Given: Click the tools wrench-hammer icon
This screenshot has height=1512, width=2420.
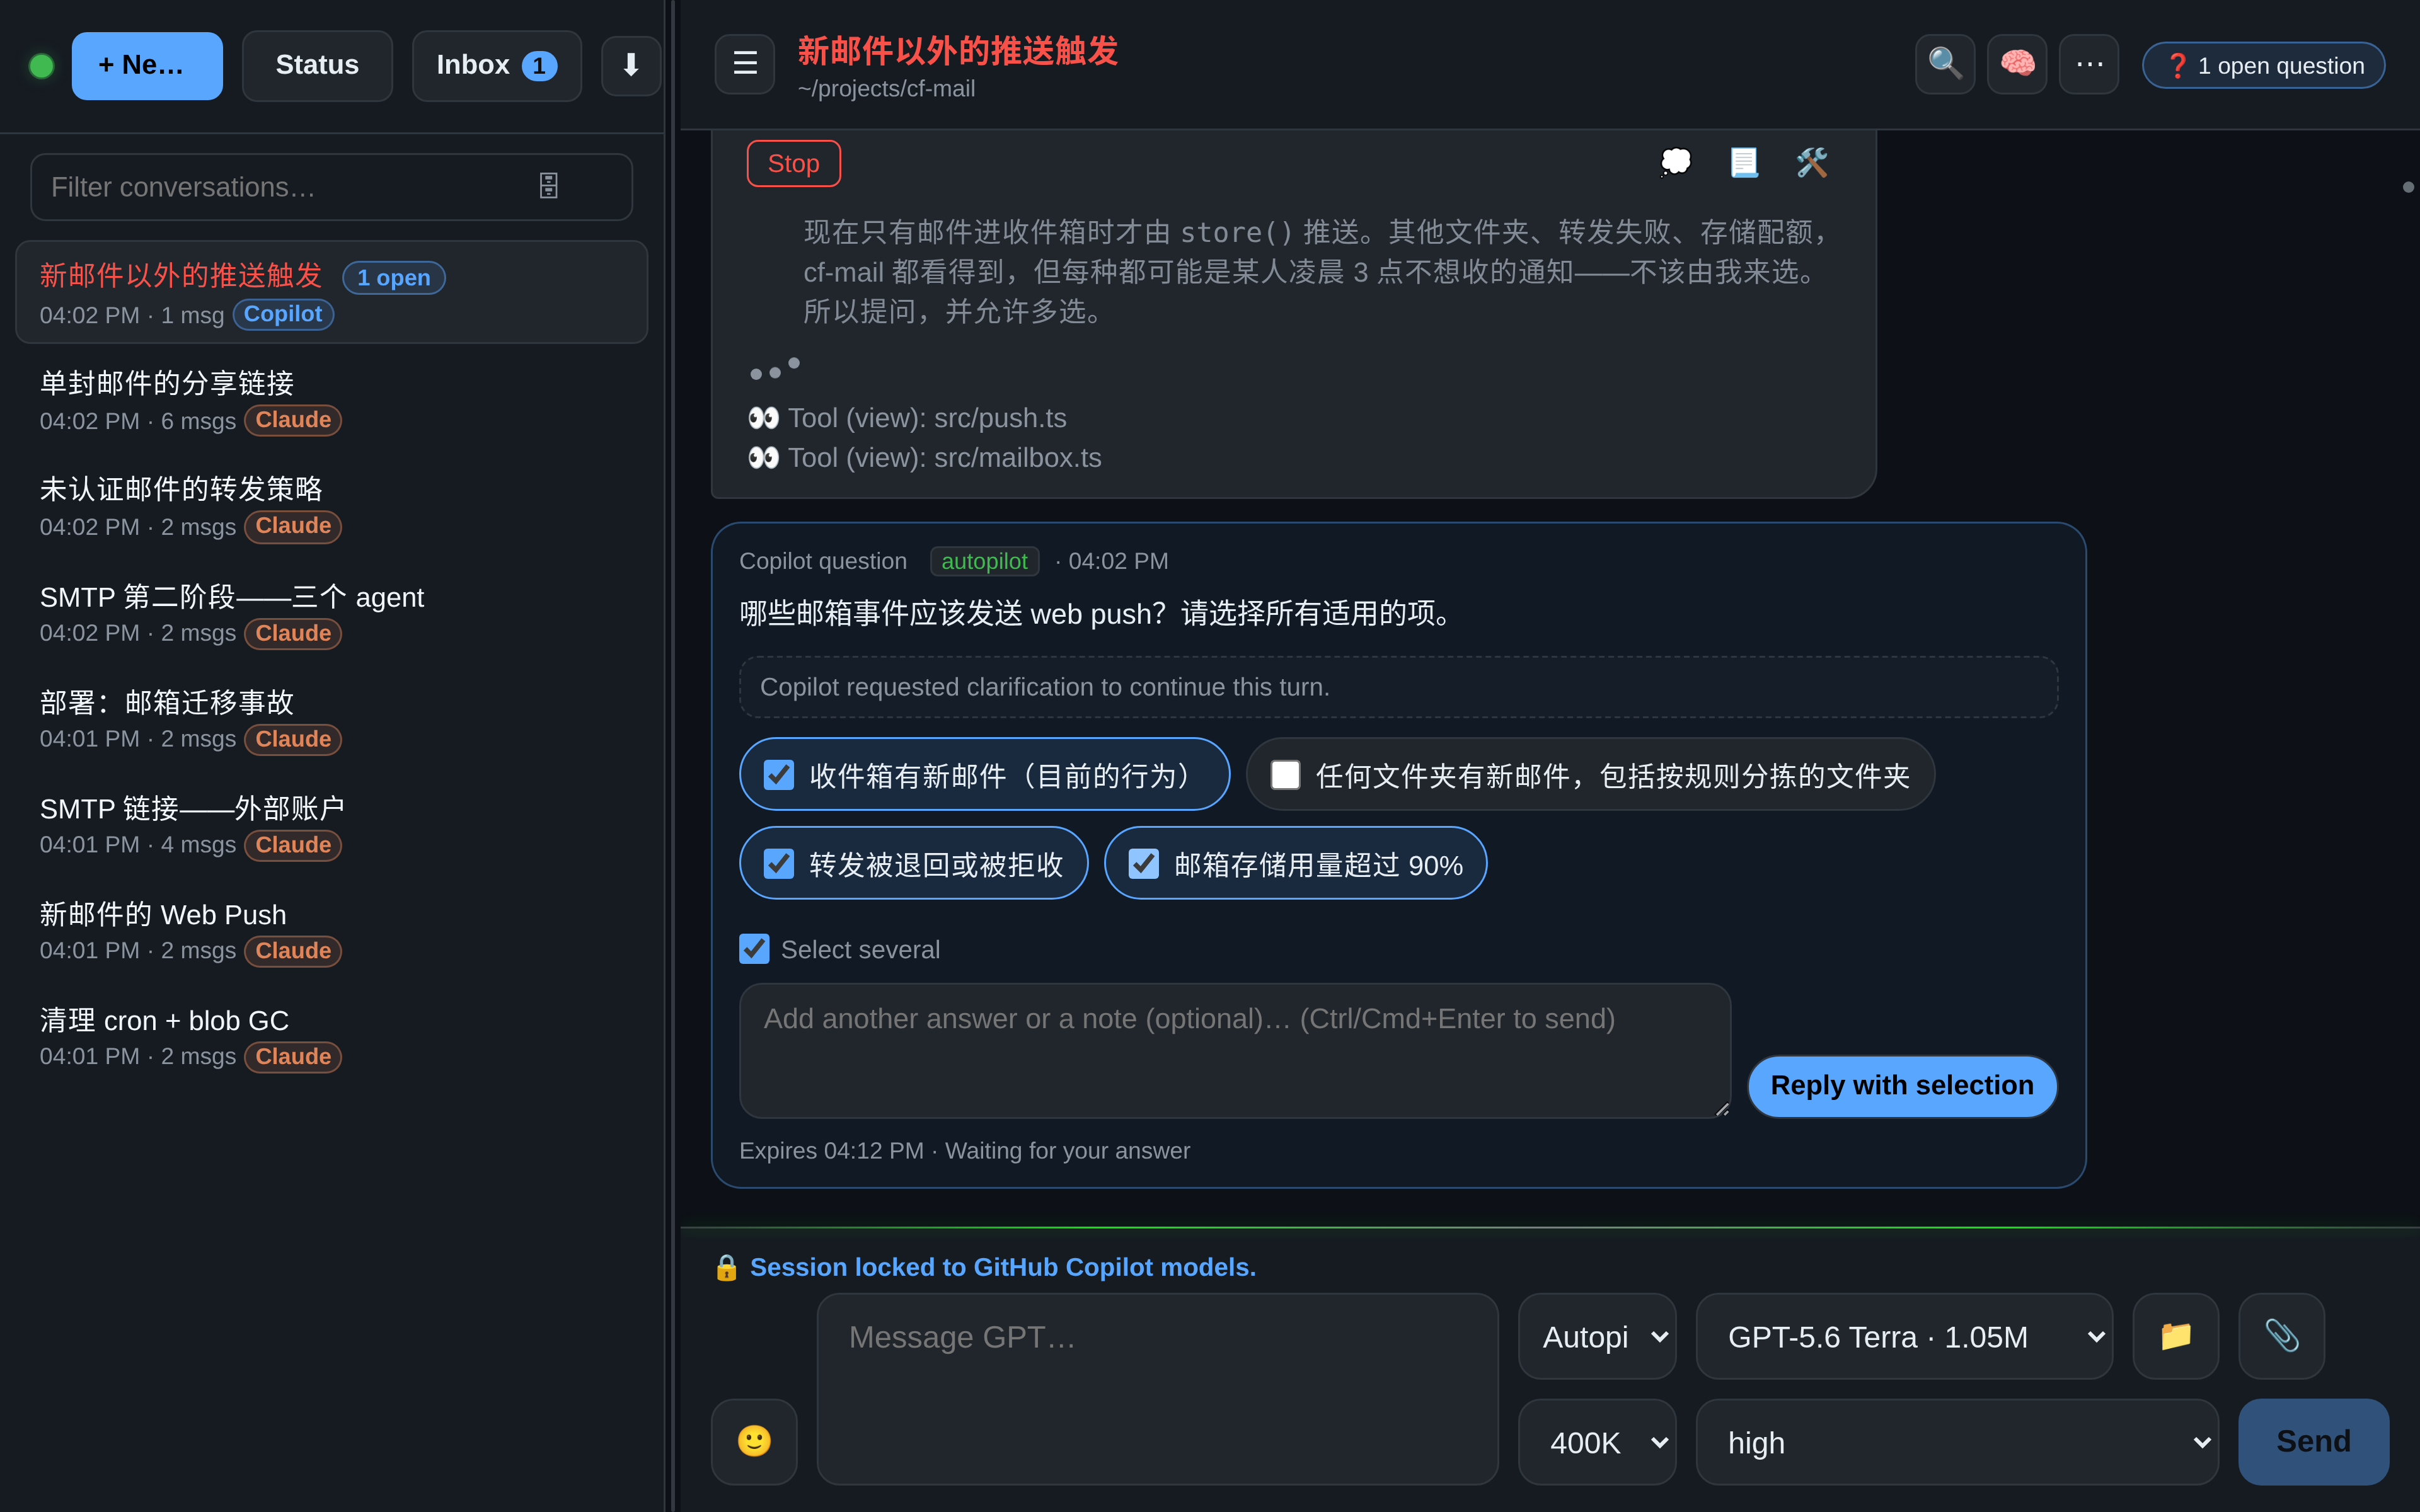Looking at the screenshot, I should [x=1812, y=162].
